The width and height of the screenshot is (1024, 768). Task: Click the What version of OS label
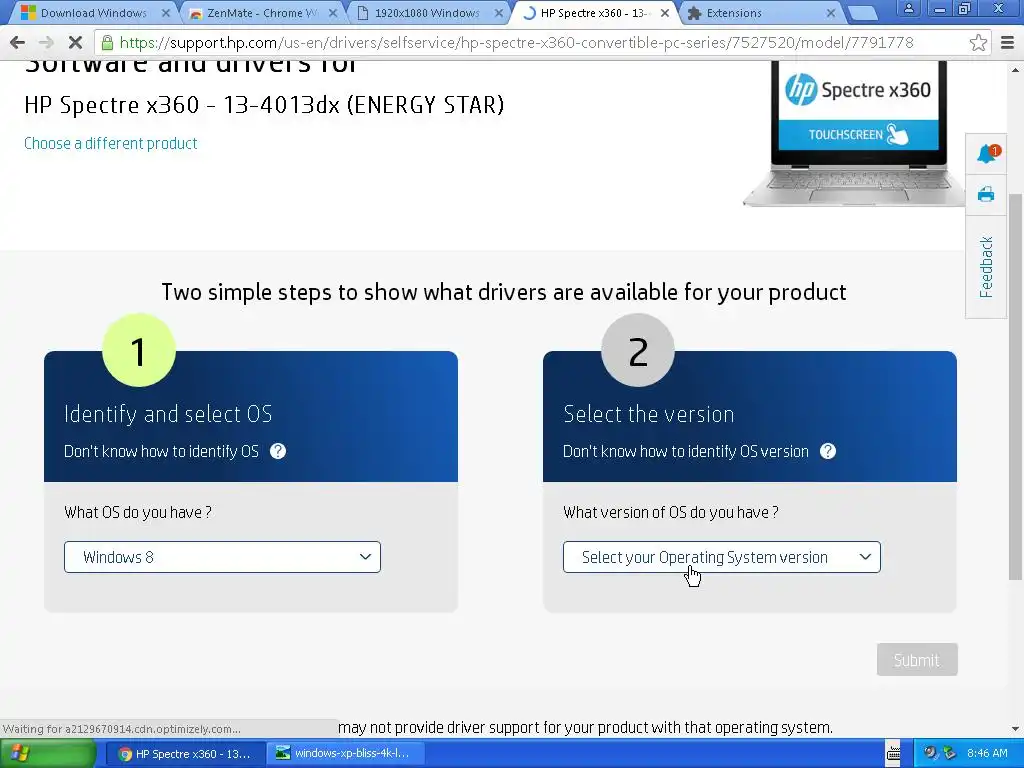point(671,512)
